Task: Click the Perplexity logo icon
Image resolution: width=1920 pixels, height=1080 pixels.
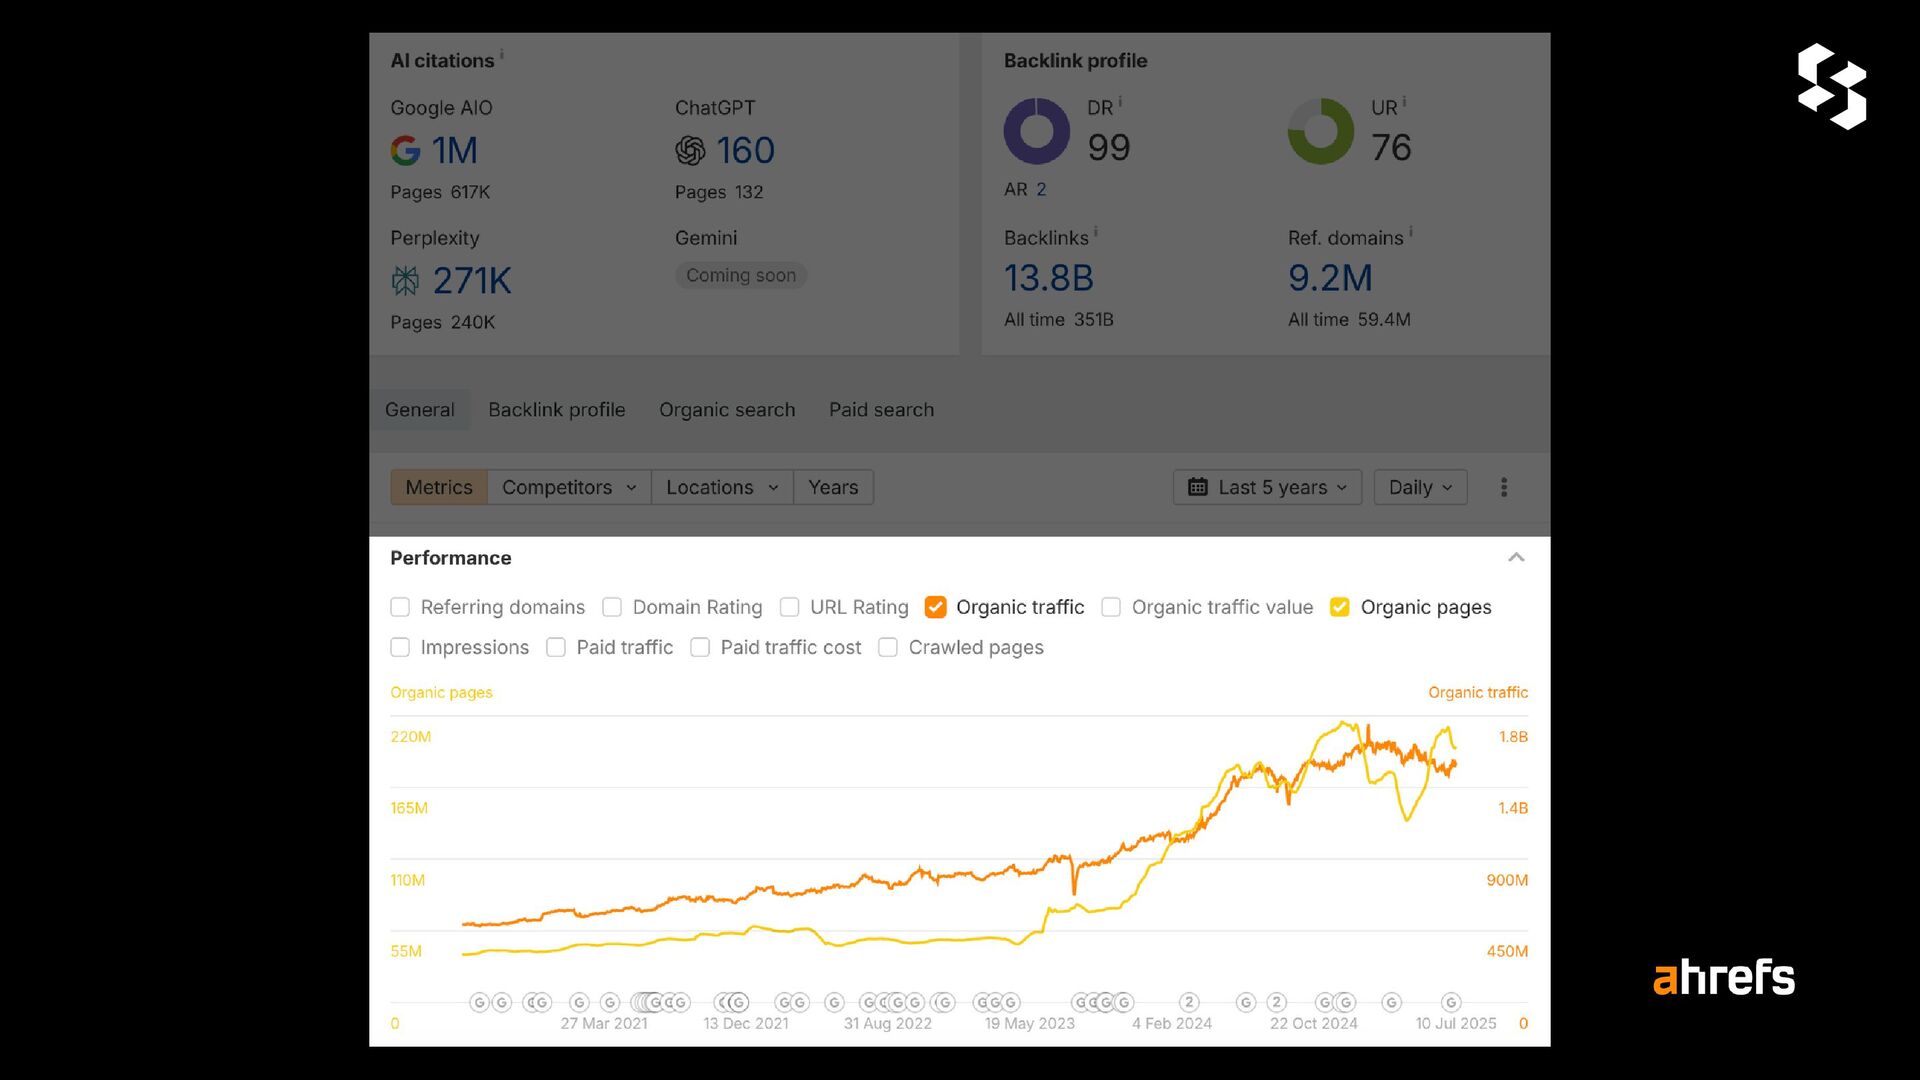Action: coord(405,281)
